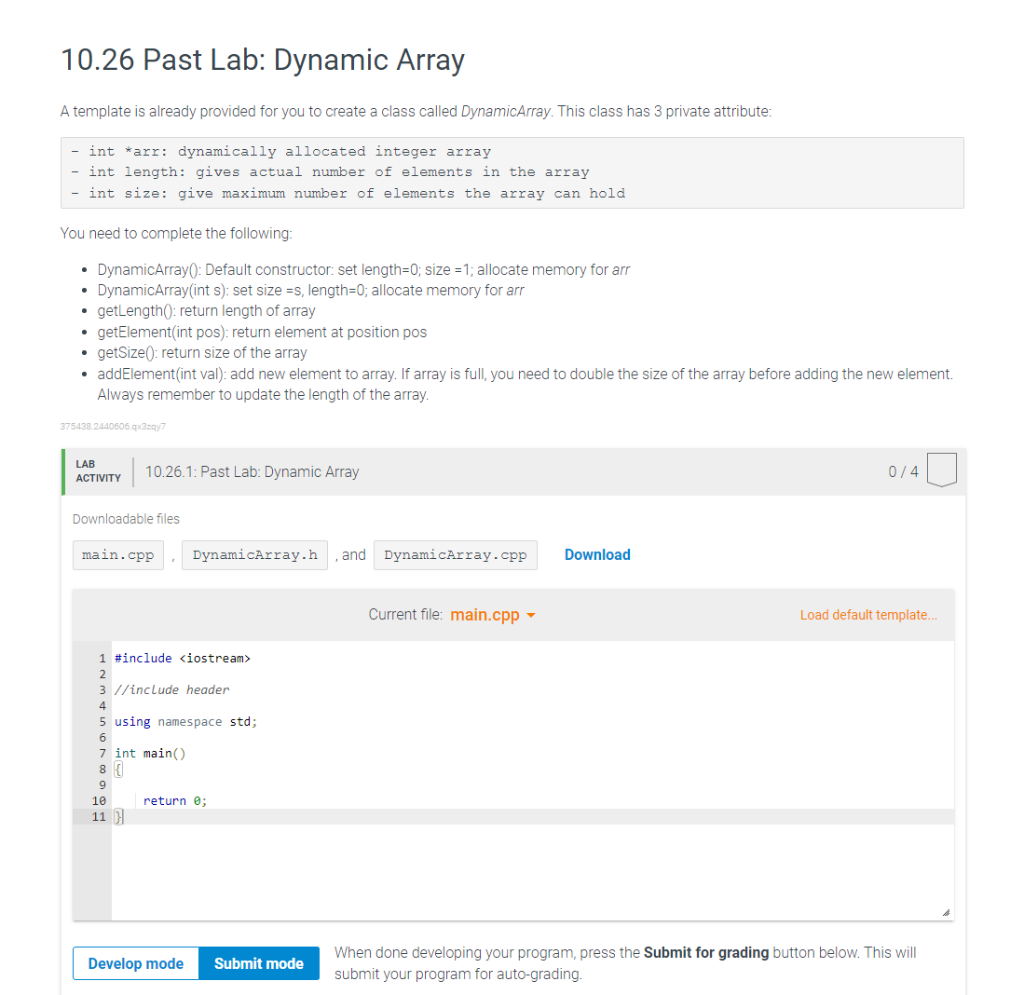Click Load default template...
Screen dimensions: 1024x995
click(x=868, y=614)
